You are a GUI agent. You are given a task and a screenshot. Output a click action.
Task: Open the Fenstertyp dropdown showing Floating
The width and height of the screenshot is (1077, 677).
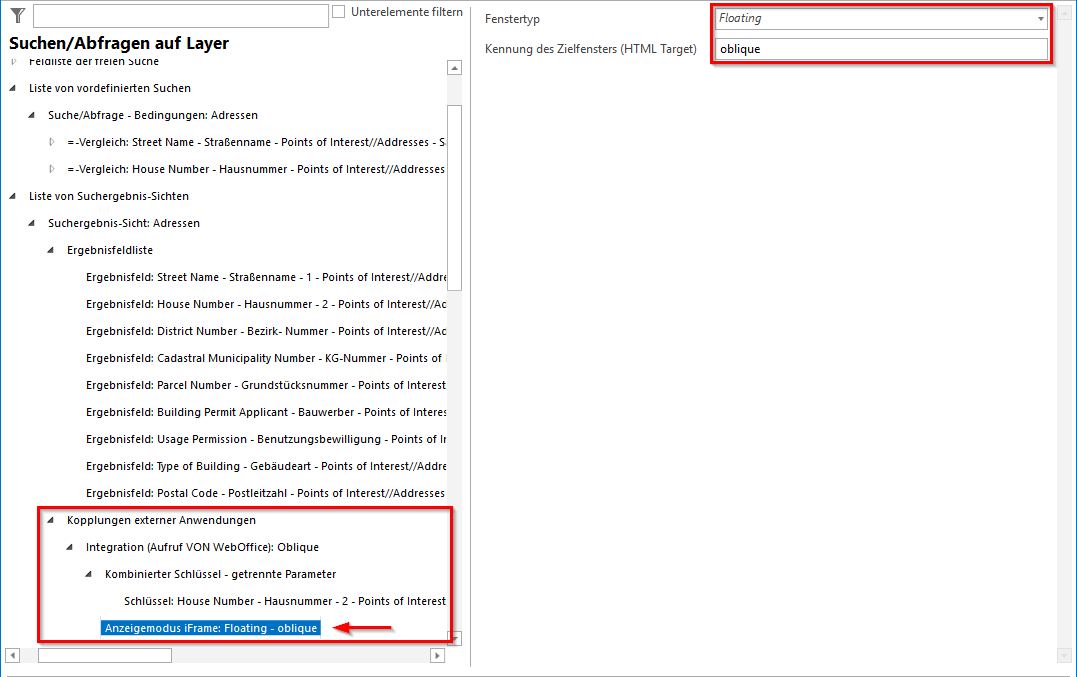pyautogui.click(x=880, y=18)
